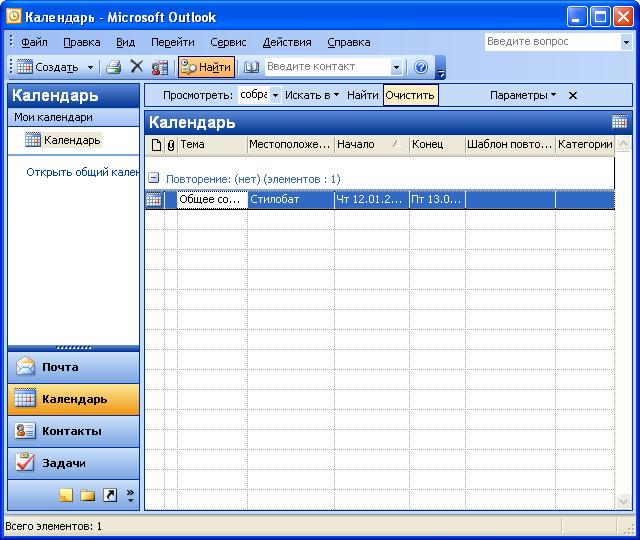
Task: Sort by the icon column header
Action: click(x=156, y=144)
